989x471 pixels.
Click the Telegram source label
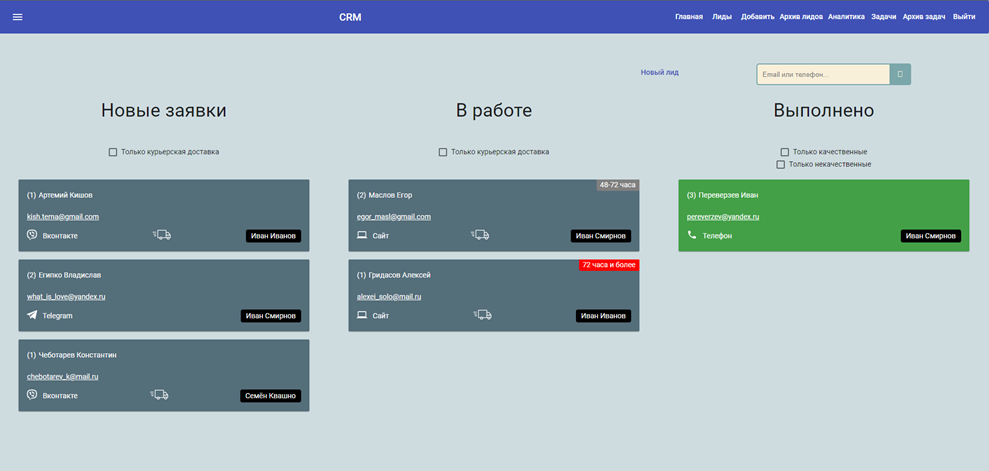coord(57,316)
